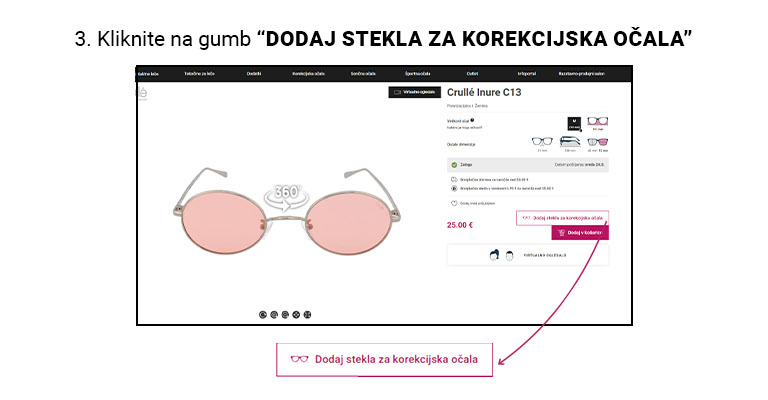Viewport: 768px width, 400px height.
Task: Open the Korekcijska očala menu
Action: [x=309, y=74]
